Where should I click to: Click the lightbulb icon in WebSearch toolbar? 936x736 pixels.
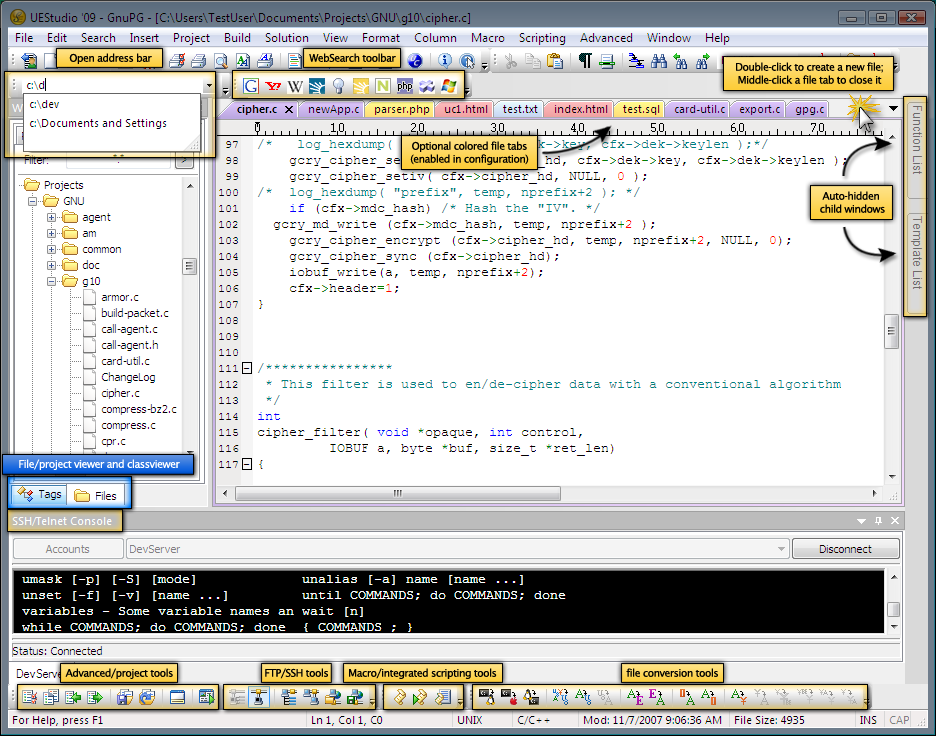click(338, 86)
